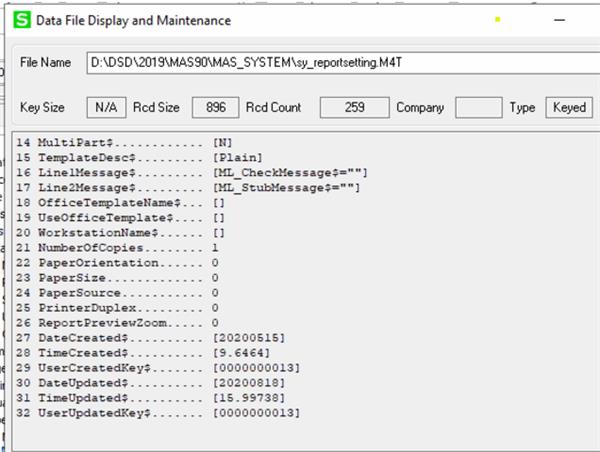This screenshot has height=452, width=600.
Task: Select the 23 PaperSize row
Action: click(117, 278)
